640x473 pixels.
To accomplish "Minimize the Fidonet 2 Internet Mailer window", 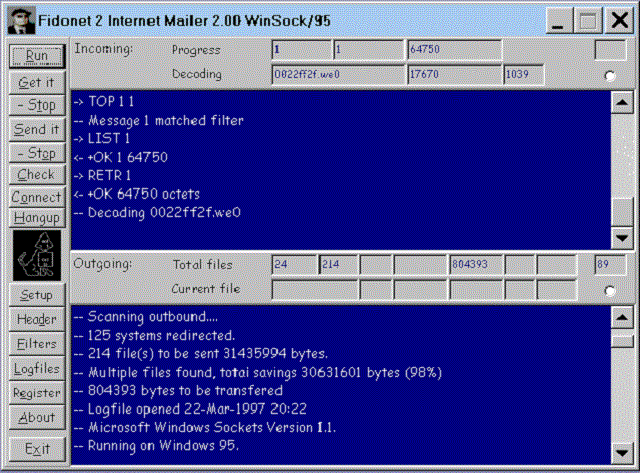I will (x=558, y=21).
